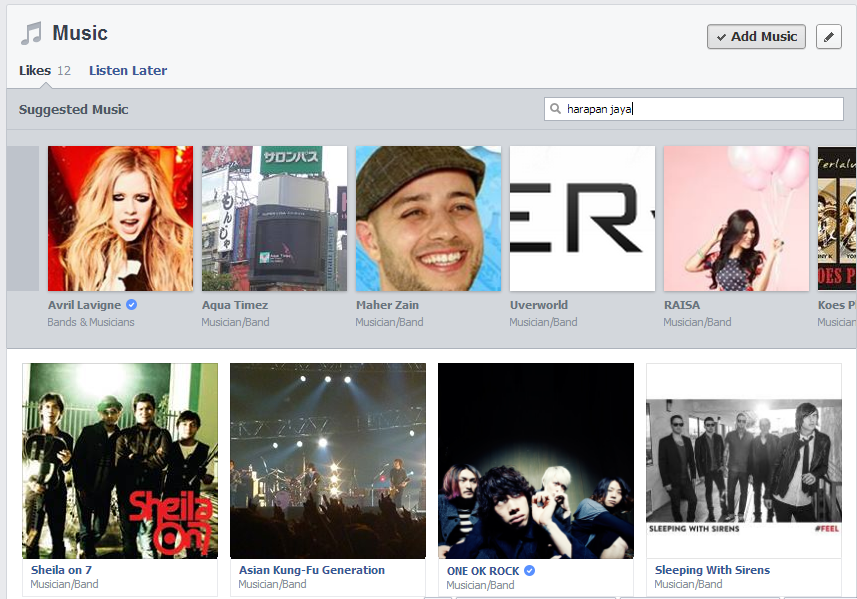Open the Koes Plus suggested thumbnail
The width and height of the screenshot is (857, 599).
click(837, 218)
